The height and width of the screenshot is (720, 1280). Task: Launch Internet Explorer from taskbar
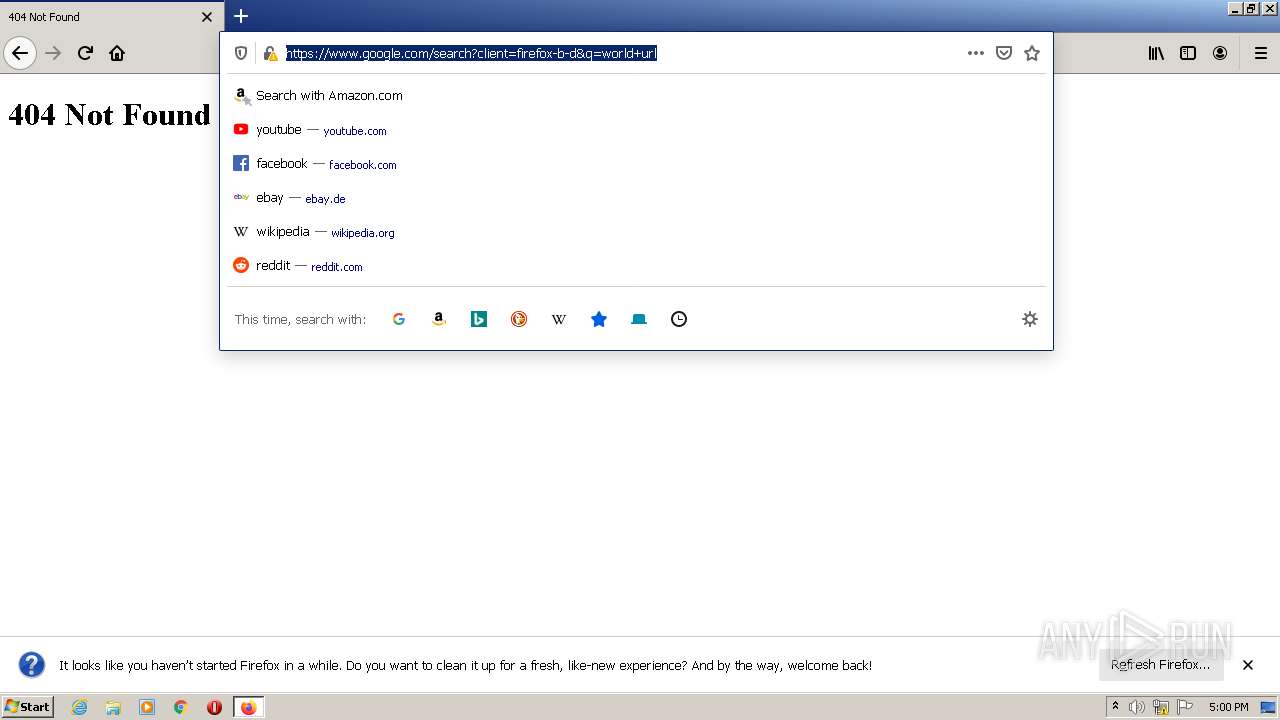click(x=80, y=707)
